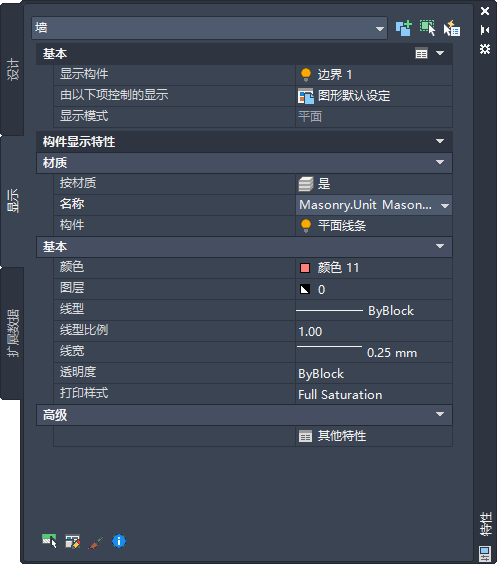
Task: Switch to the 扩展数据 tab
Action: tap(13, 333)
